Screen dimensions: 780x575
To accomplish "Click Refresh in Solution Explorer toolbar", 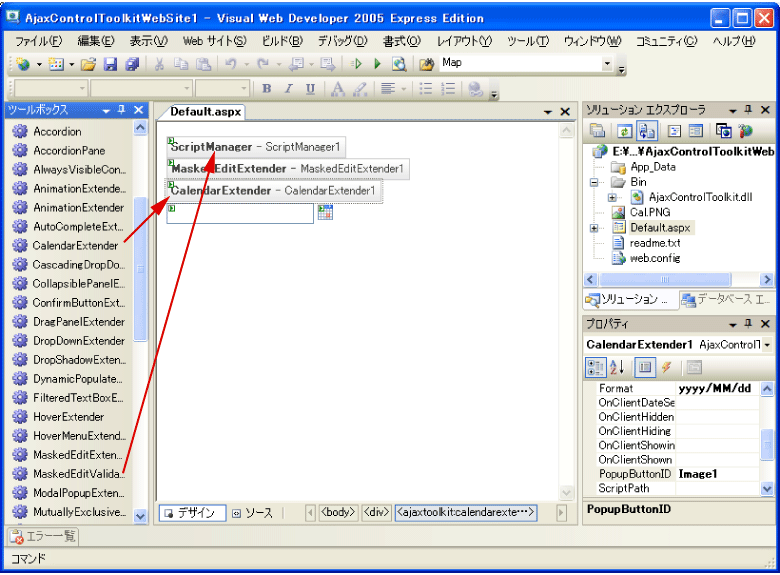I will click(x=624, y=131).
